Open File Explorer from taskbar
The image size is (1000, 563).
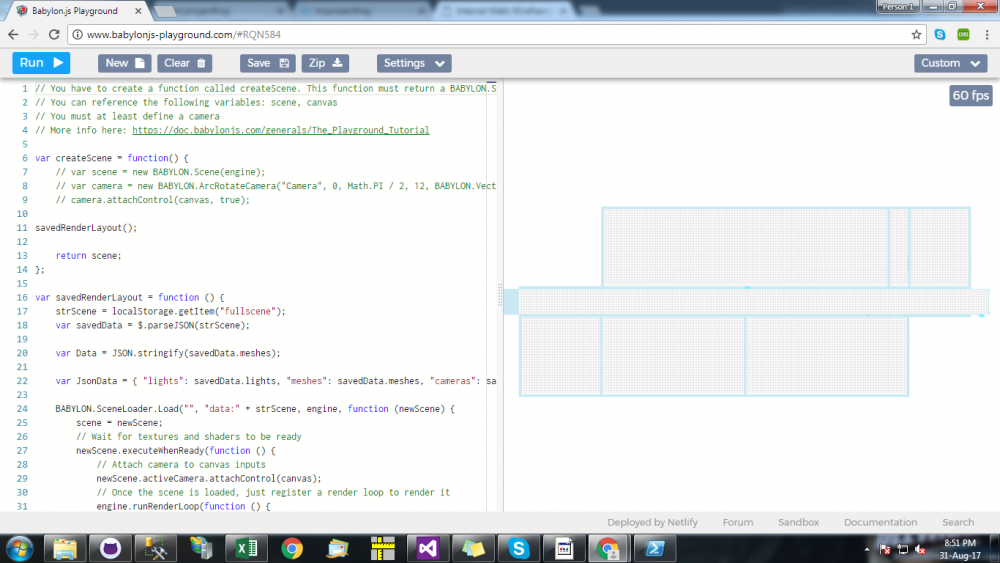point(65,548)
